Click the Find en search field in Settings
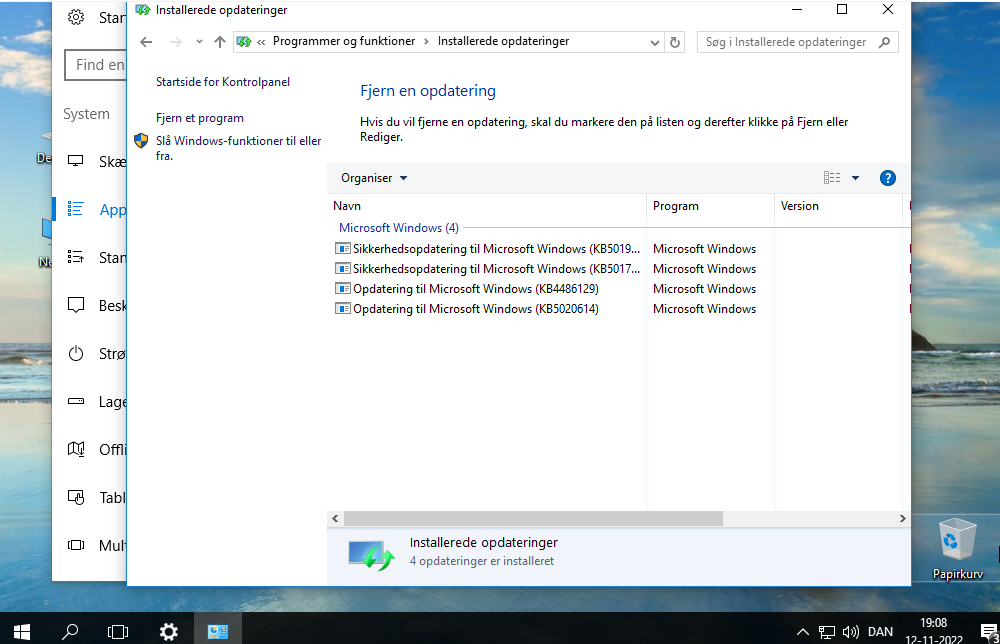 [96, 65]
